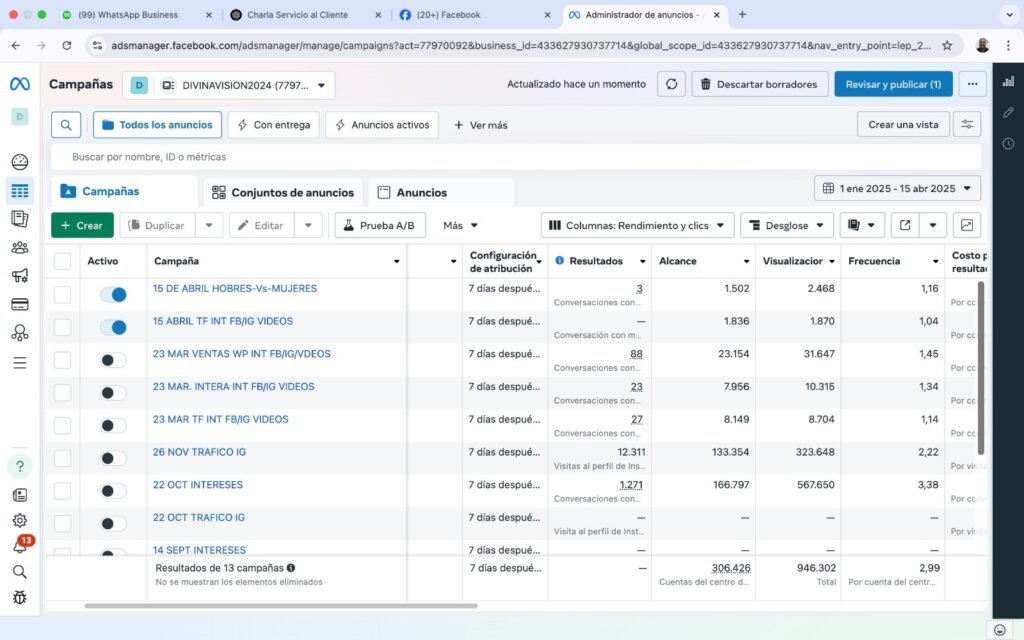
Task: Expand the Más menu
Action: point(460,225)
